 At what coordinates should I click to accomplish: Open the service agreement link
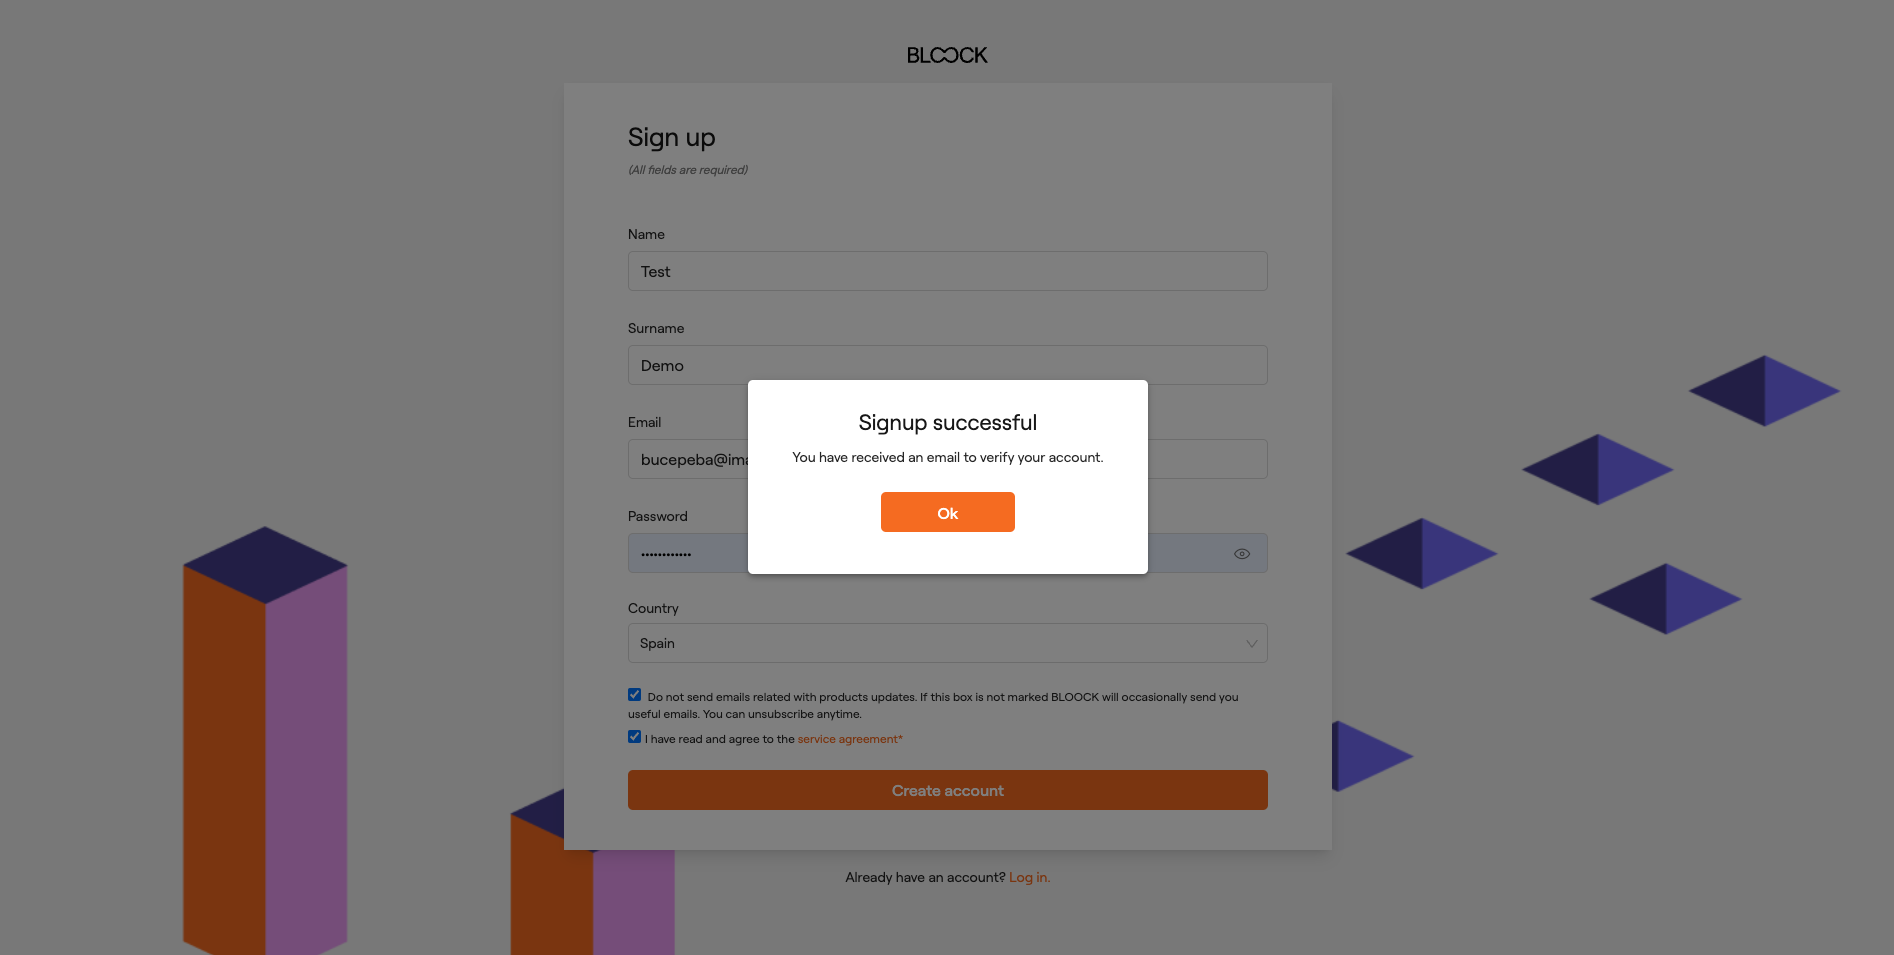click(849, 739)
